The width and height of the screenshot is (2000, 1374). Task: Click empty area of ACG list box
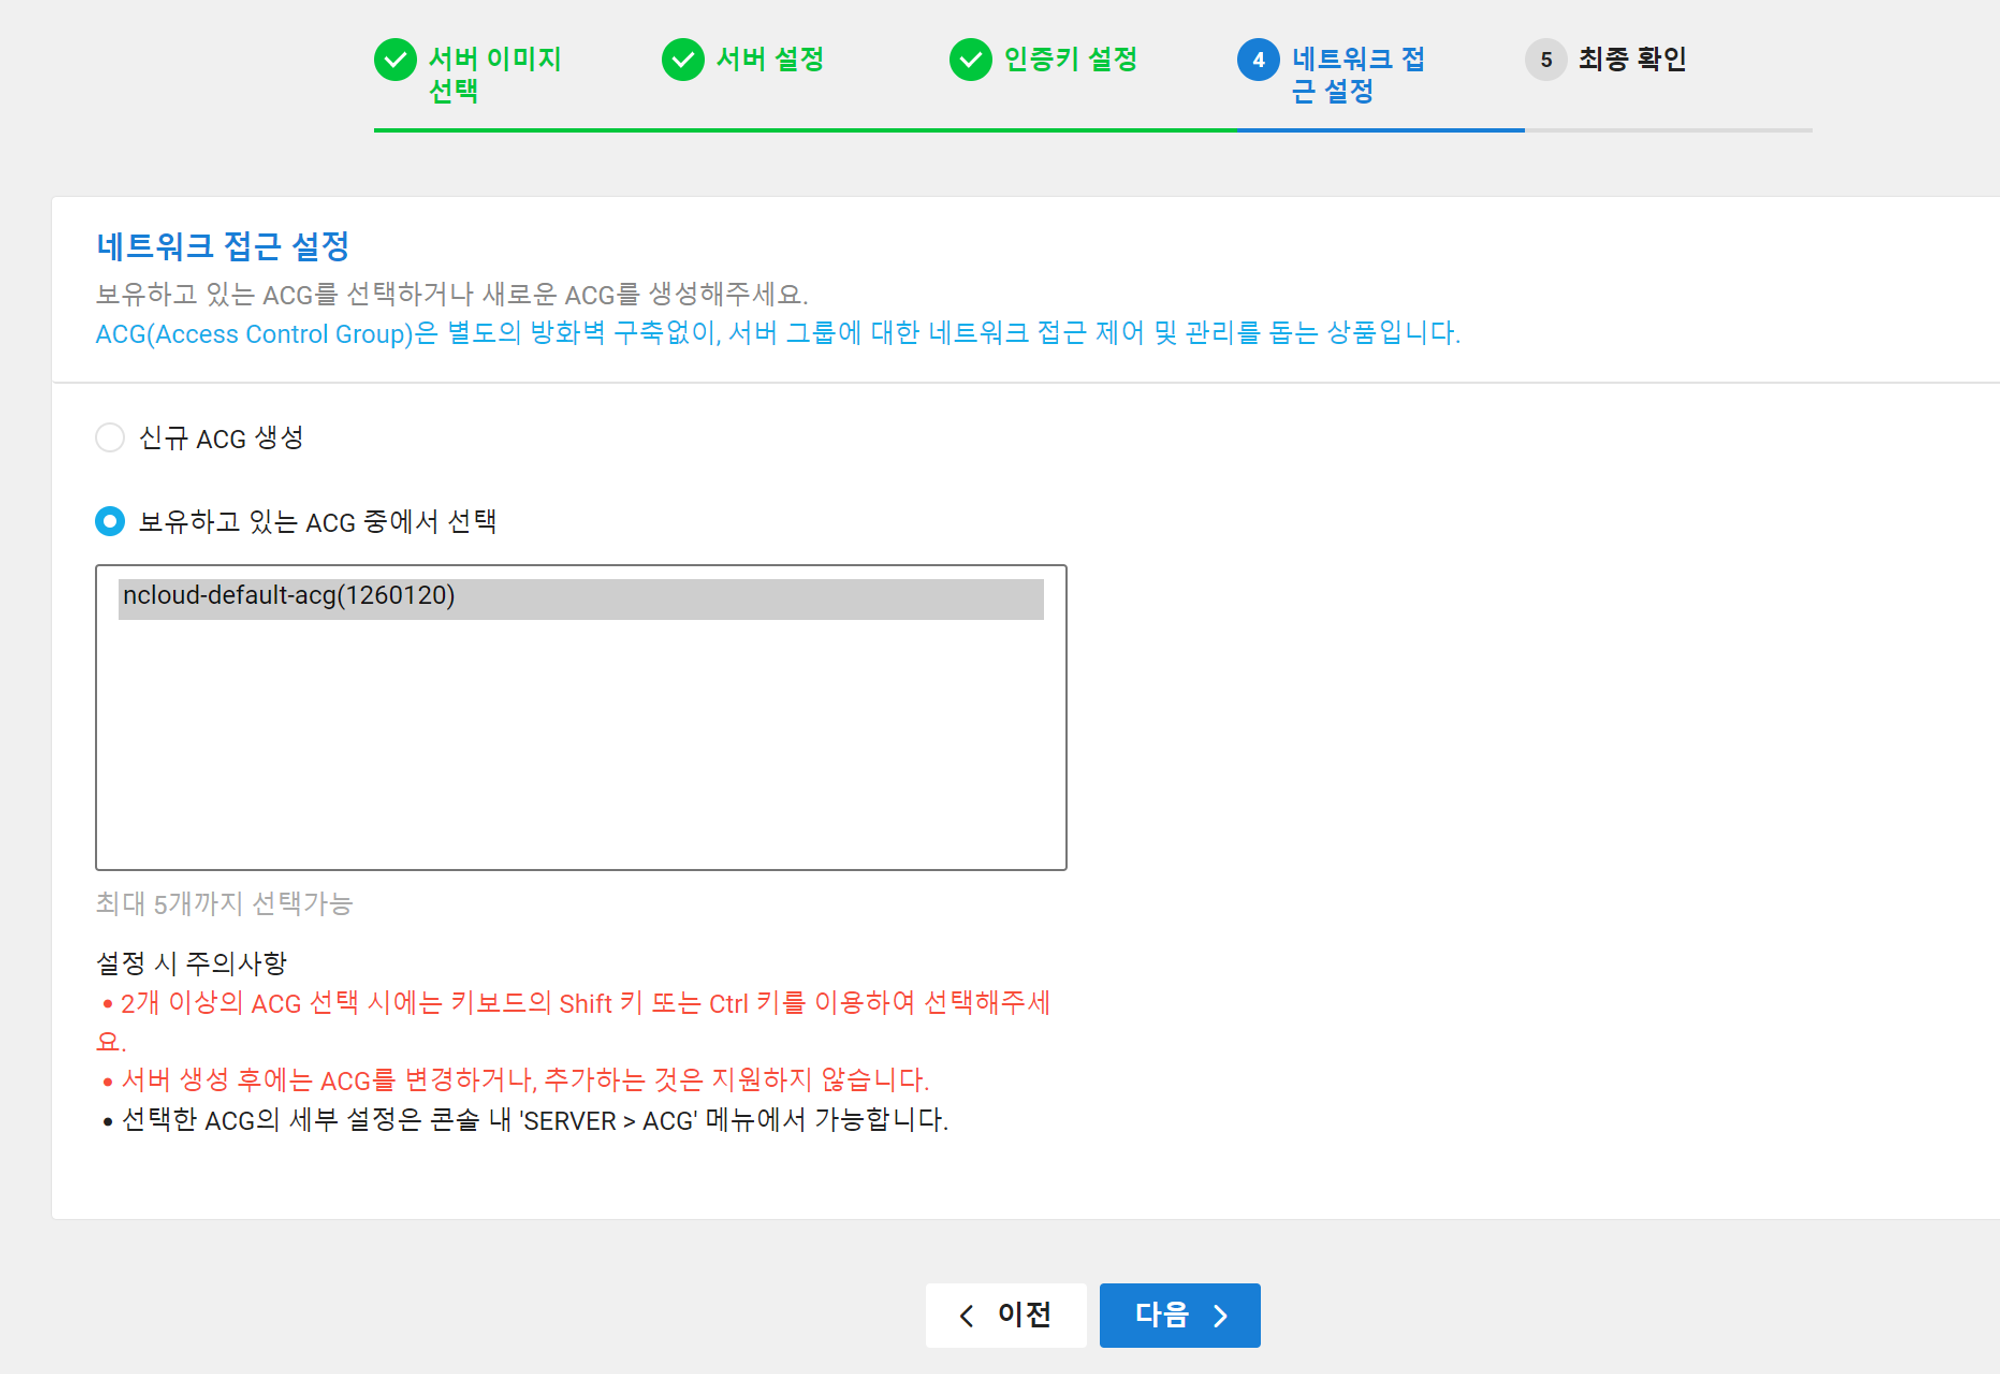pos(580,750)
